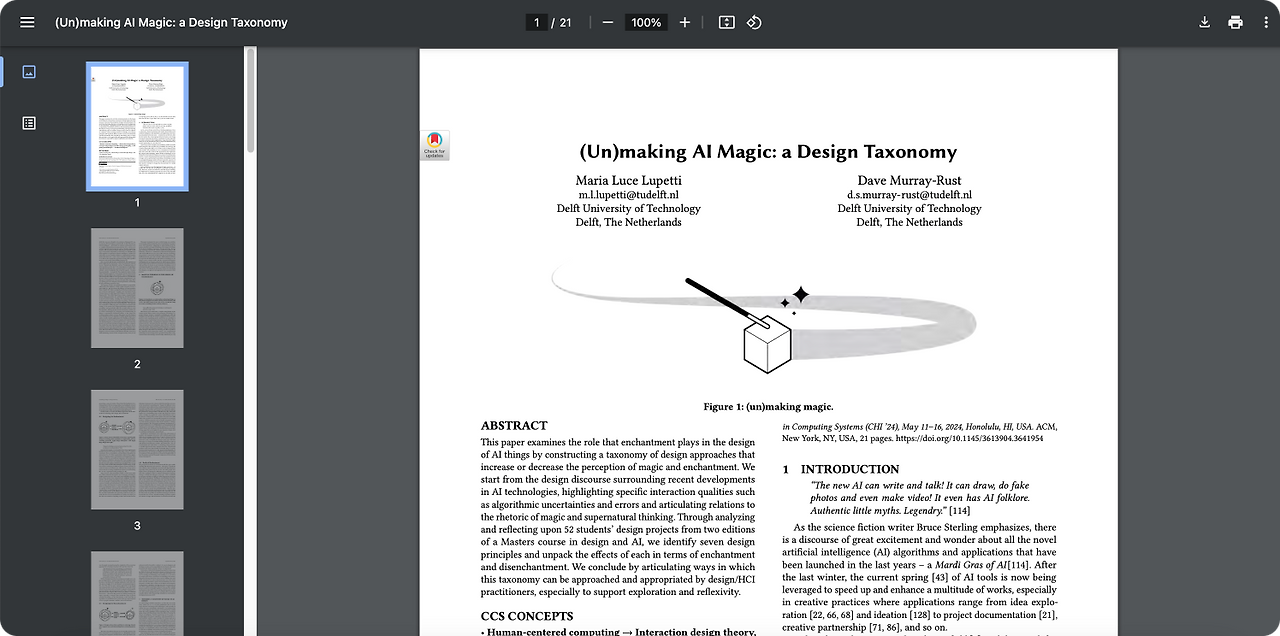The image size is (1280, 636).
Task: Click the magic wand and cube figure
Action: point(765,318)
